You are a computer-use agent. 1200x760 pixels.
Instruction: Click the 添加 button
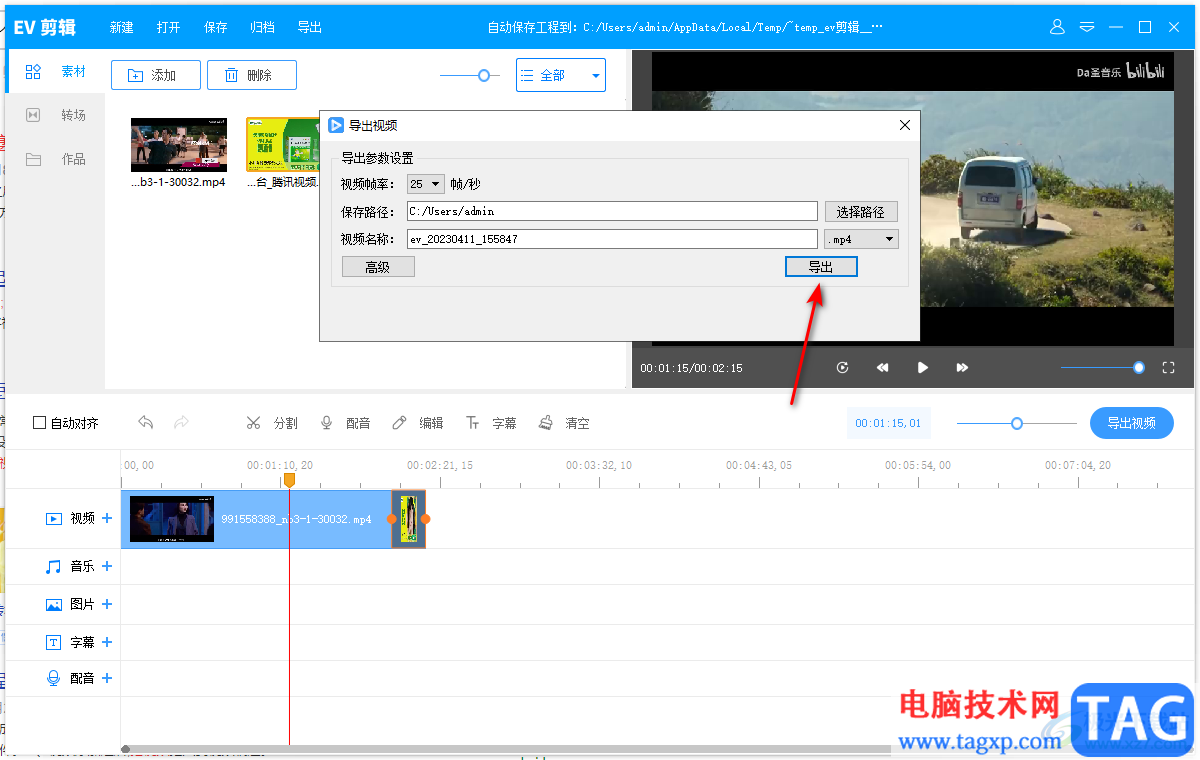coord(156,75)
